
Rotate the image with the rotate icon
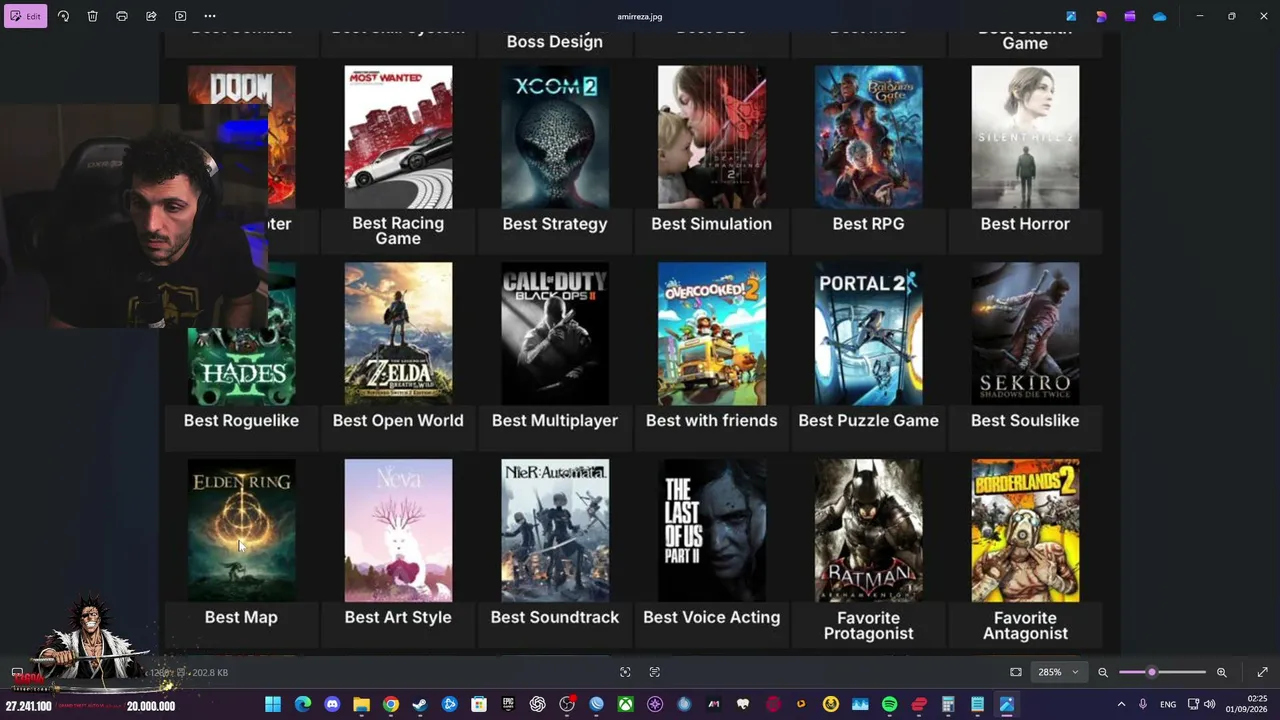coord(63,16)
